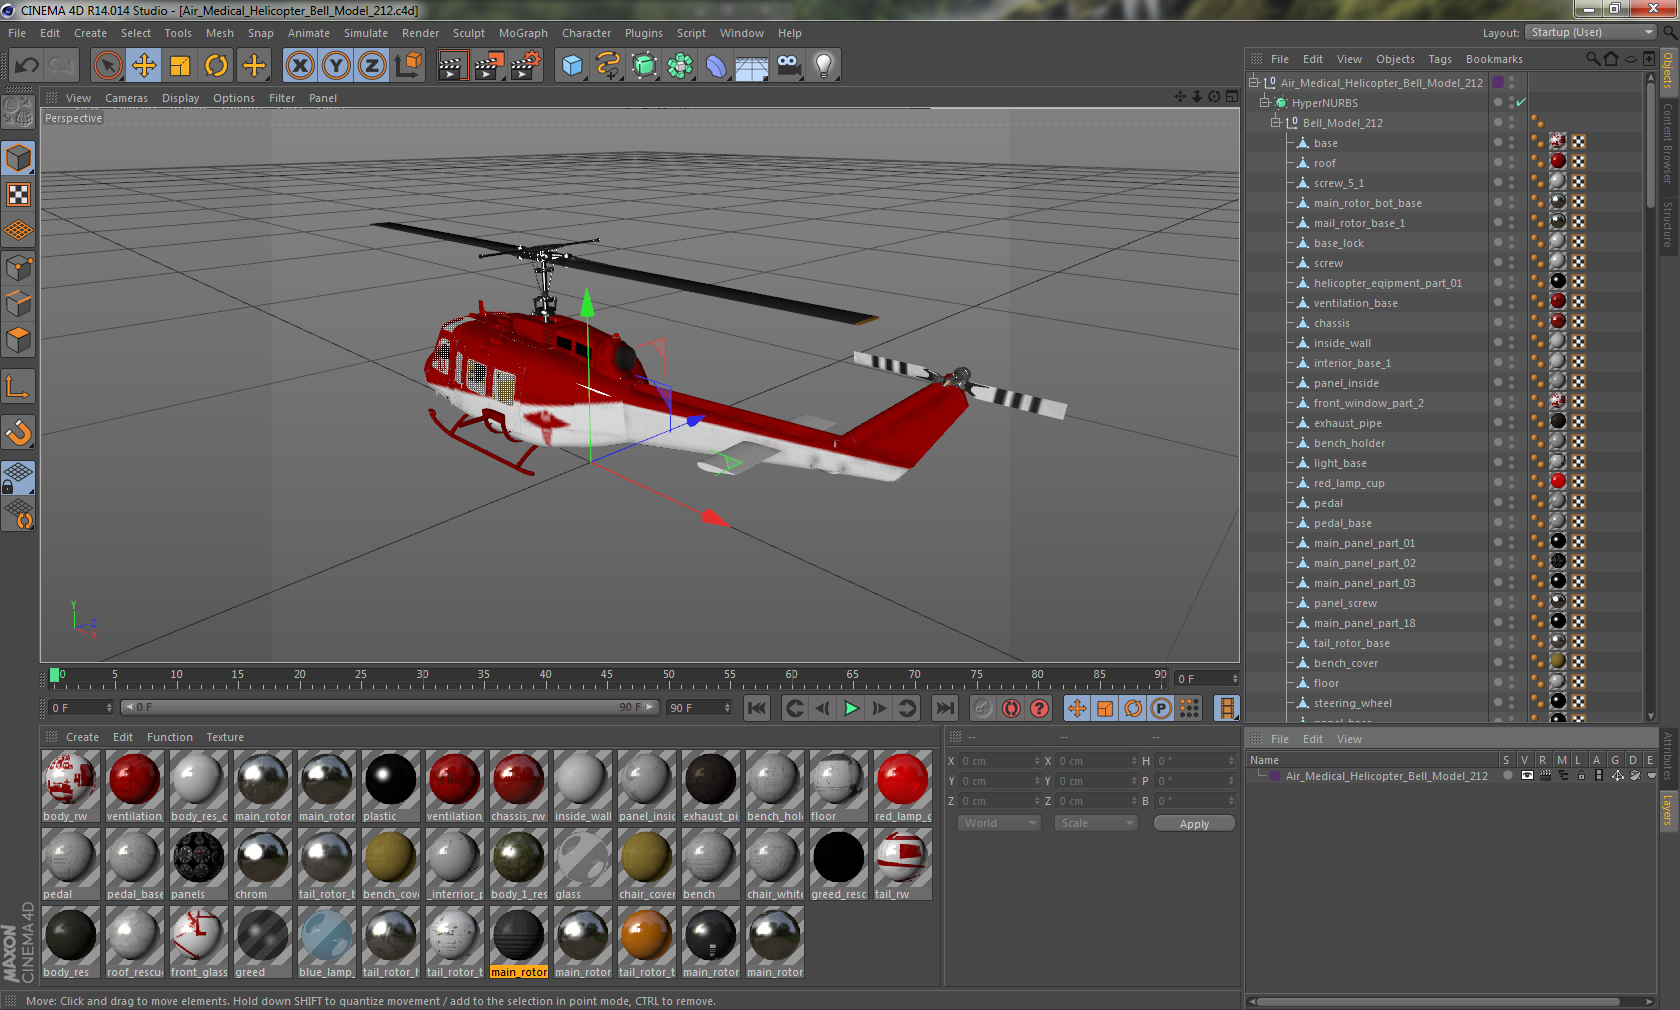Image resolution: width=1680 pixels, height=1010 pixels.
Task: Open the deformer objects icon
Action: [716, 66]
